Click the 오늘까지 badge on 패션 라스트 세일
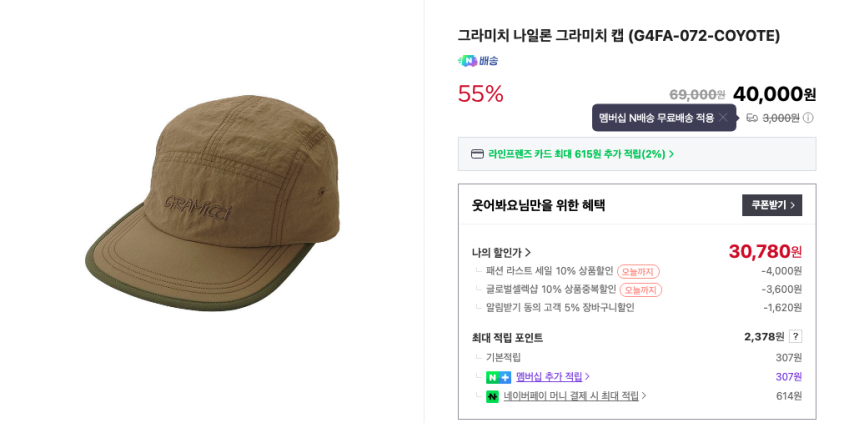The height and width of the screenshot is (423, 849). pyautogui.click(x=638, y=271)
